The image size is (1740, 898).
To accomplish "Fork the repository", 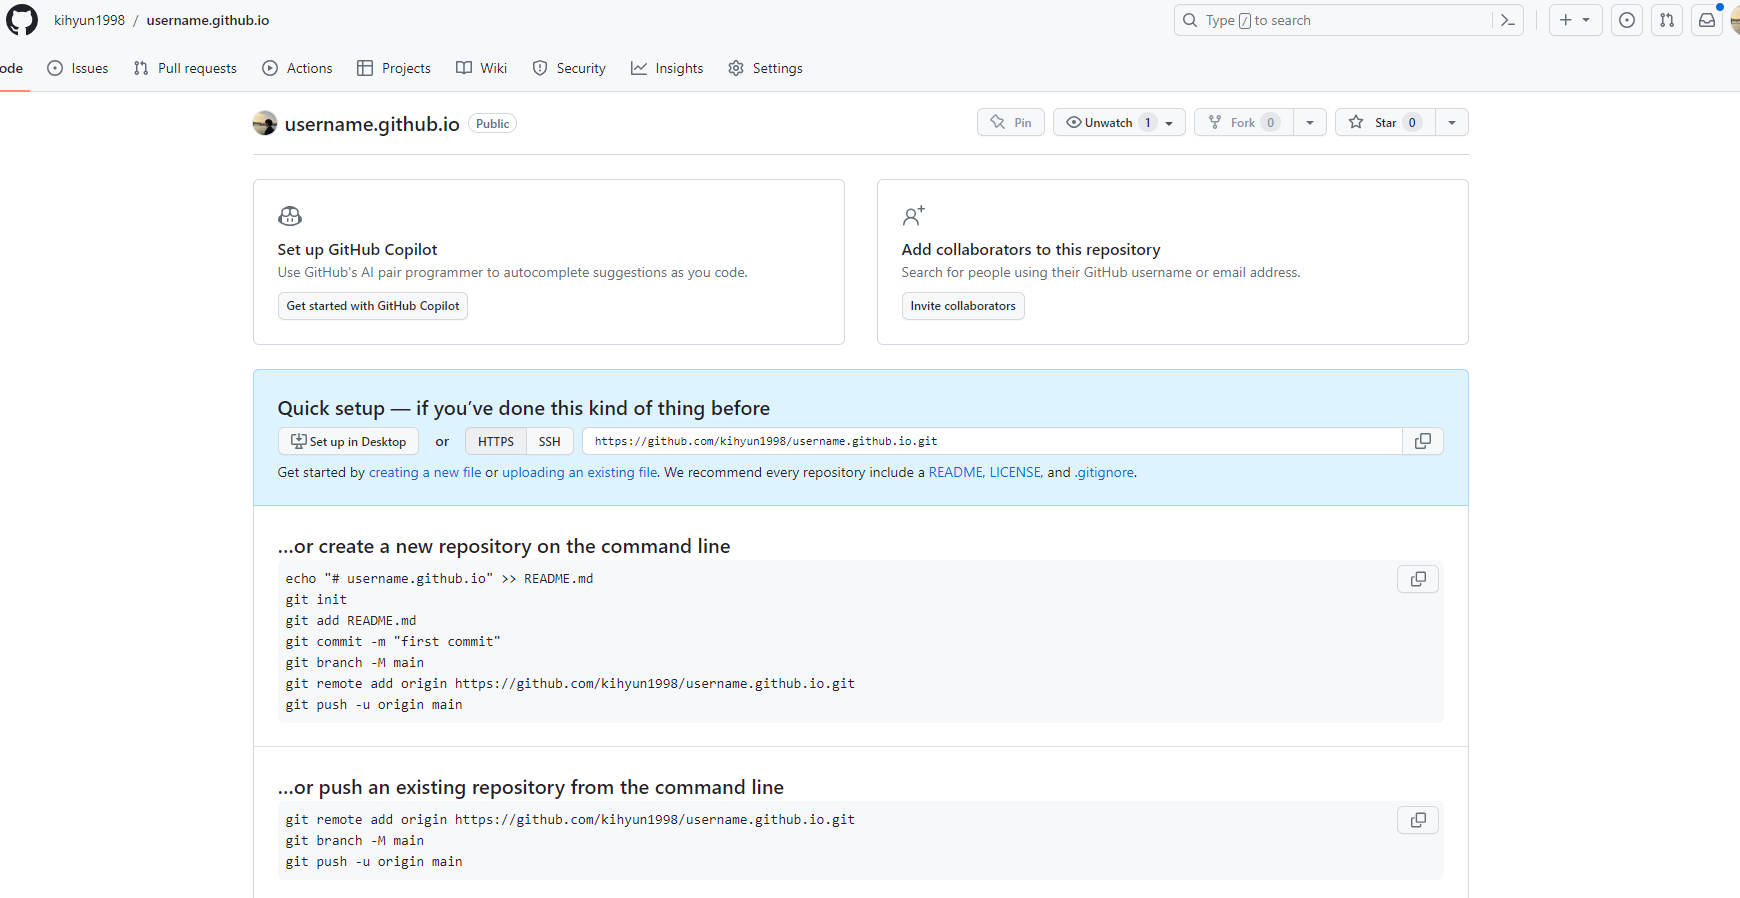I will tap(1243, 122).
